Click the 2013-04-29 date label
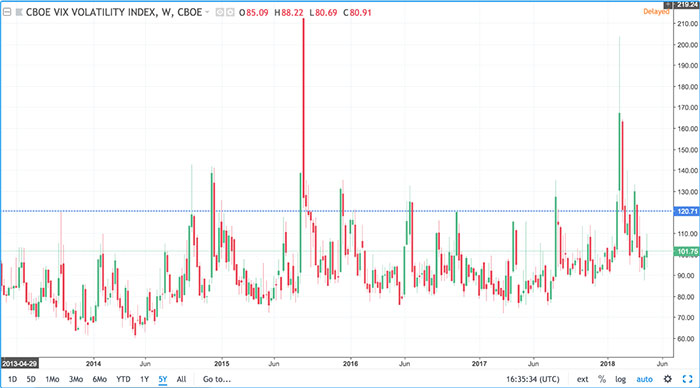Image resolution: width=700 pixels, height=388 pixels. point(19,363)
